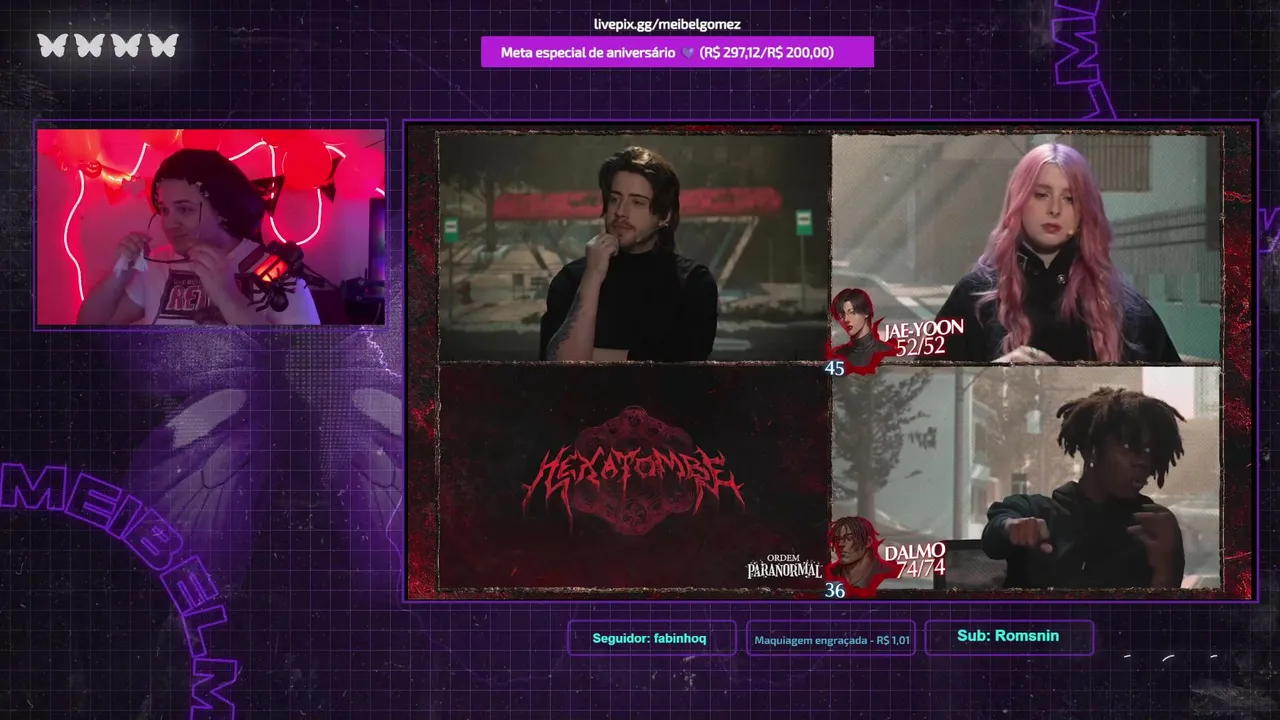This screenshot has height=720, width=1280.
Task: Click the Meta especial de aniversário goal bar
Action: [677, 52]
